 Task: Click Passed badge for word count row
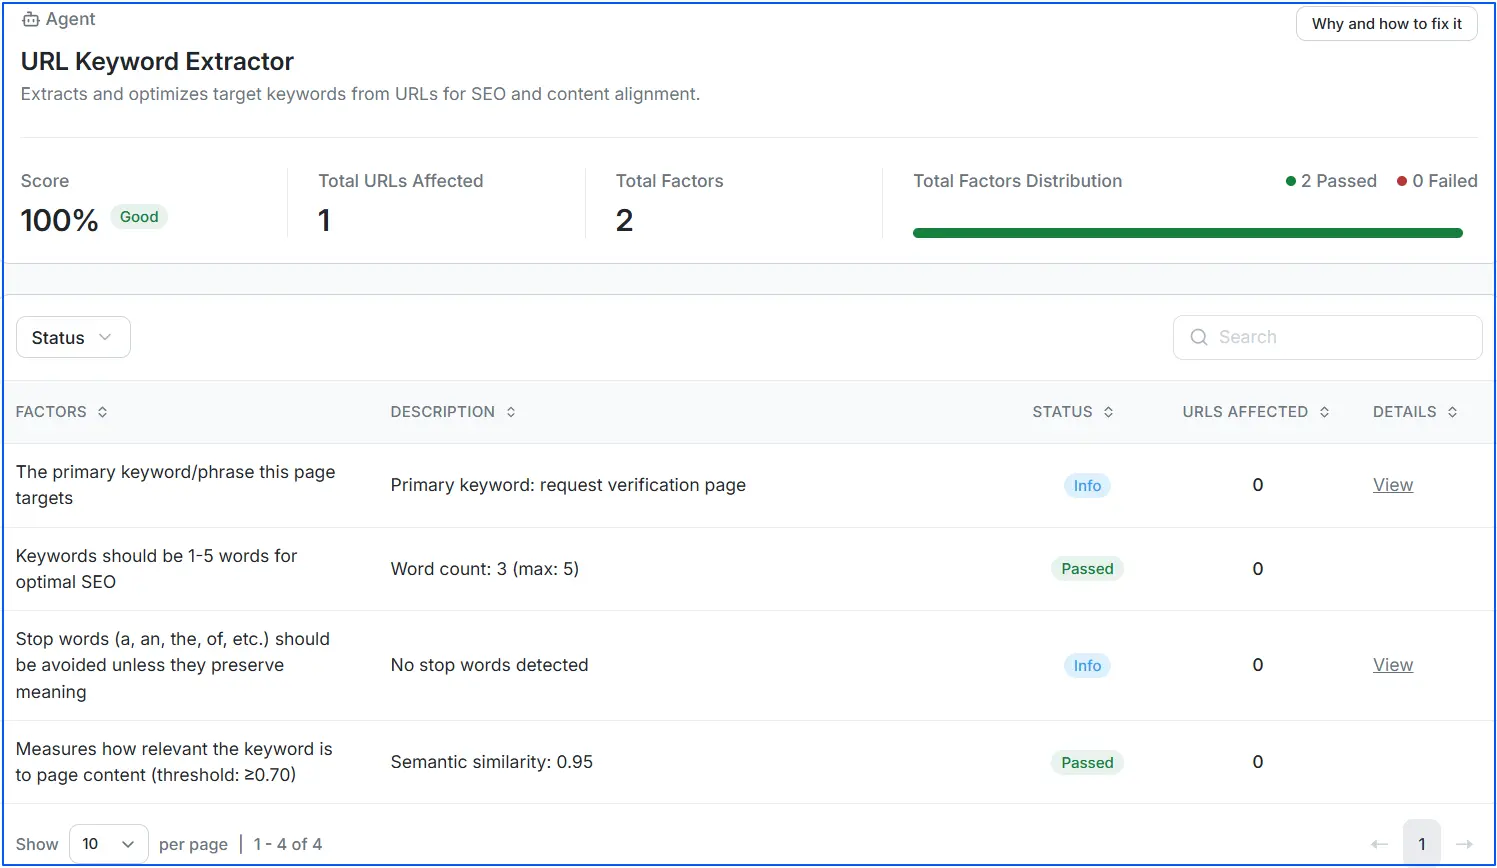(x=1087, y=569)
